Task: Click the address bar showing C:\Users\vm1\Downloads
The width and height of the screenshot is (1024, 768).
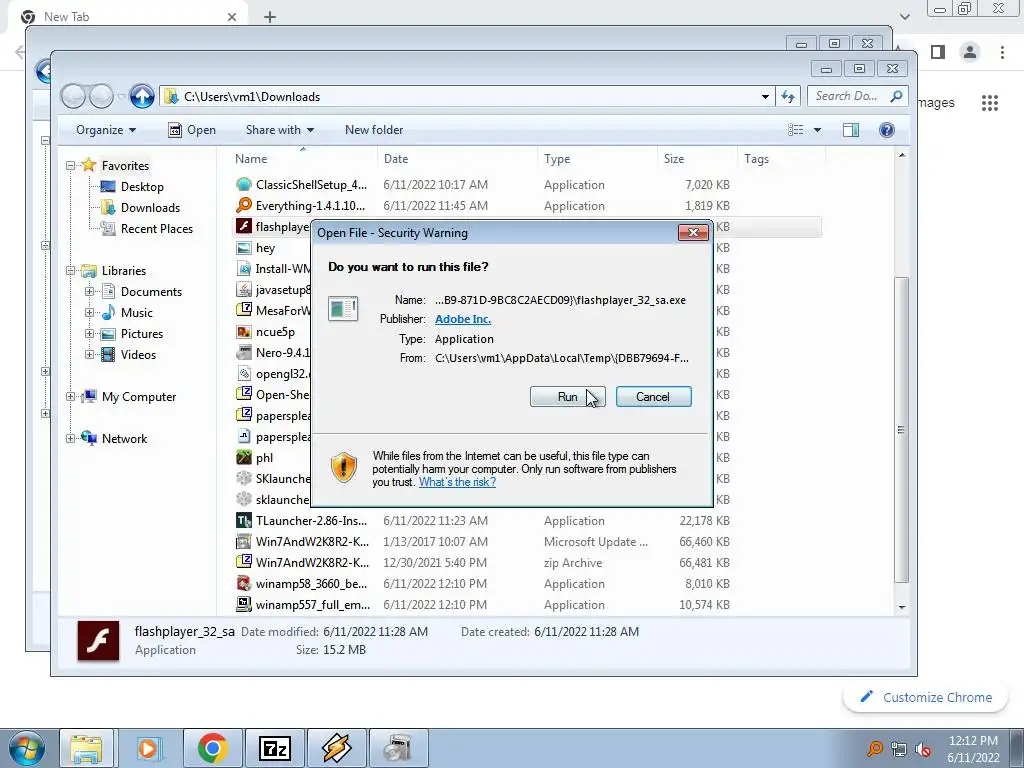Action: click(x=467, y=97)
